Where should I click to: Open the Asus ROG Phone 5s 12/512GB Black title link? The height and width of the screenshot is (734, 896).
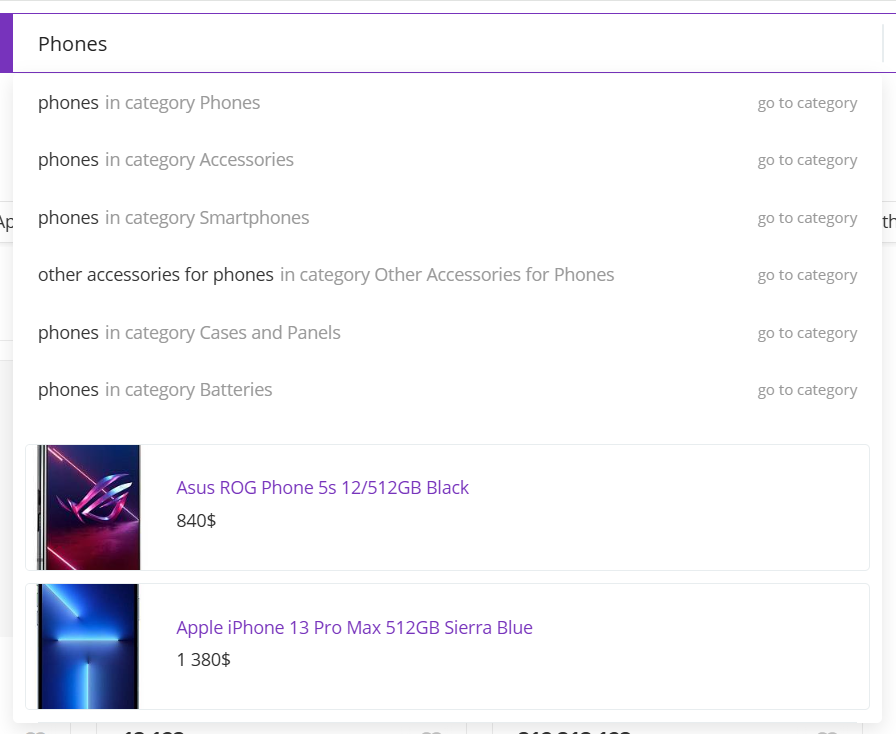322,488
